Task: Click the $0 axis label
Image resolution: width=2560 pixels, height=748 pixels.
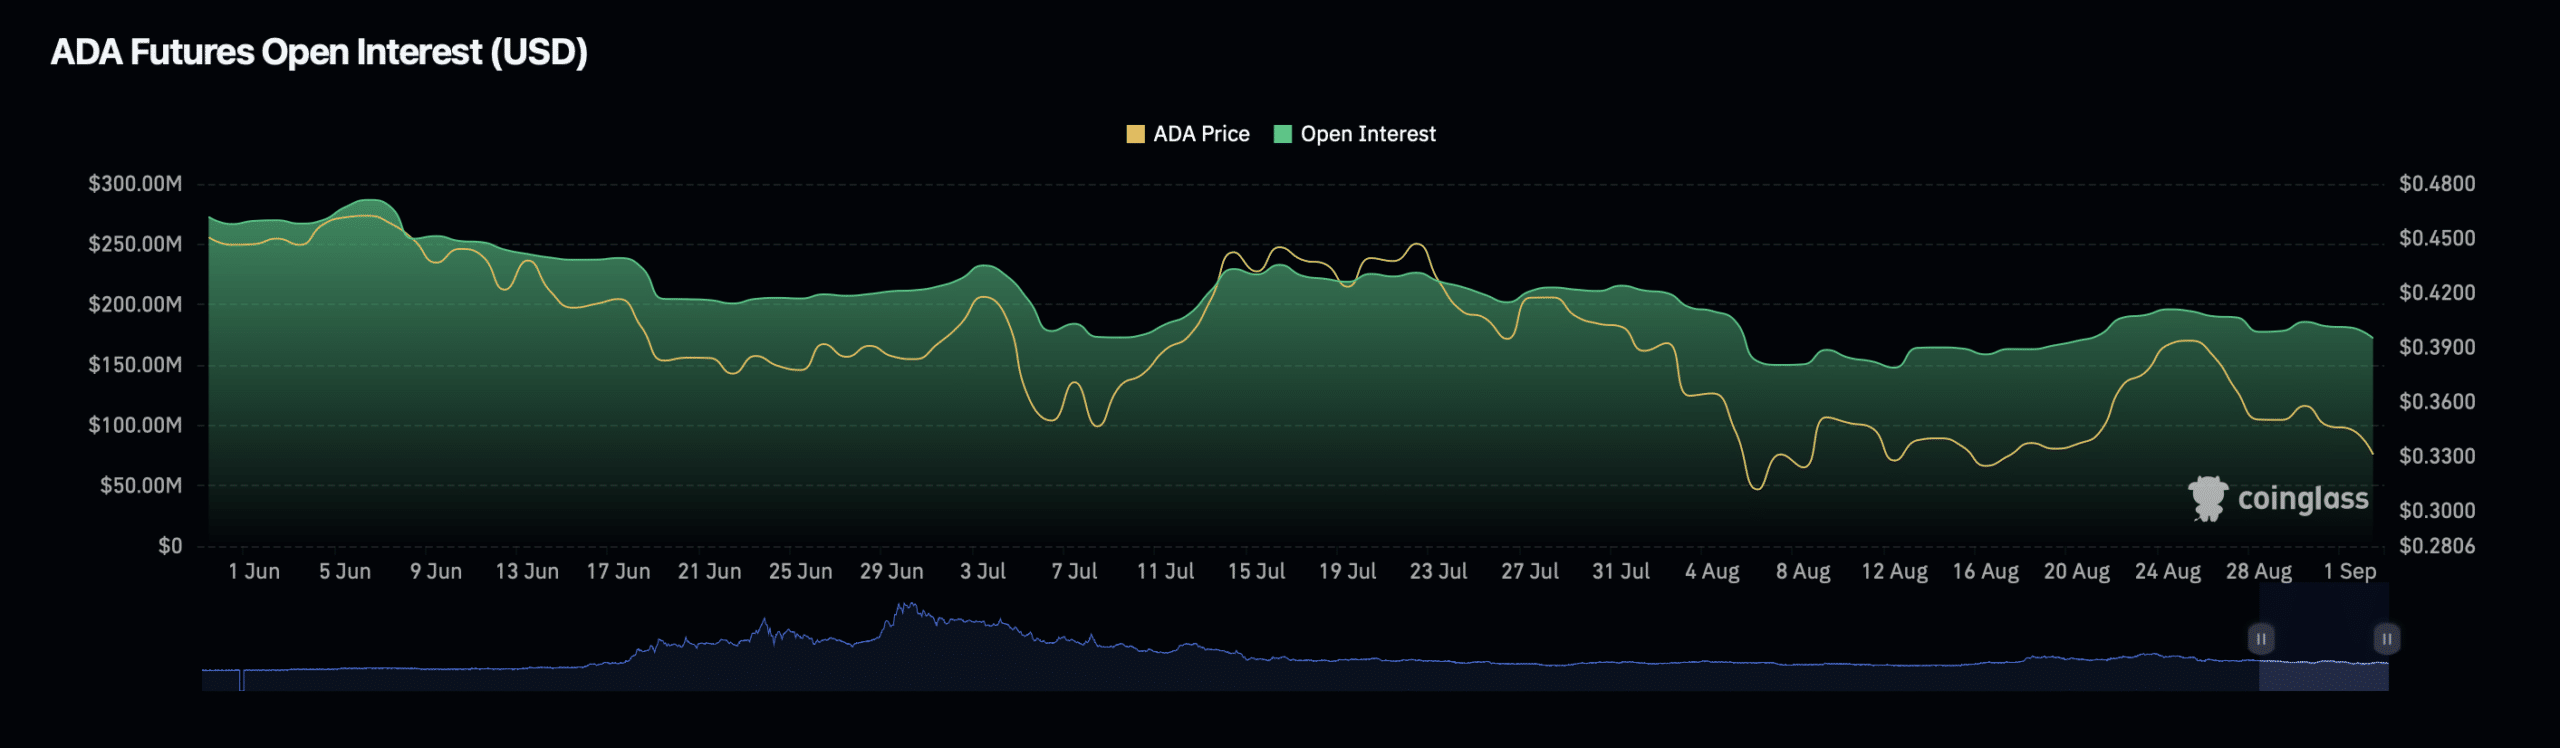Action: click(170, 546)
